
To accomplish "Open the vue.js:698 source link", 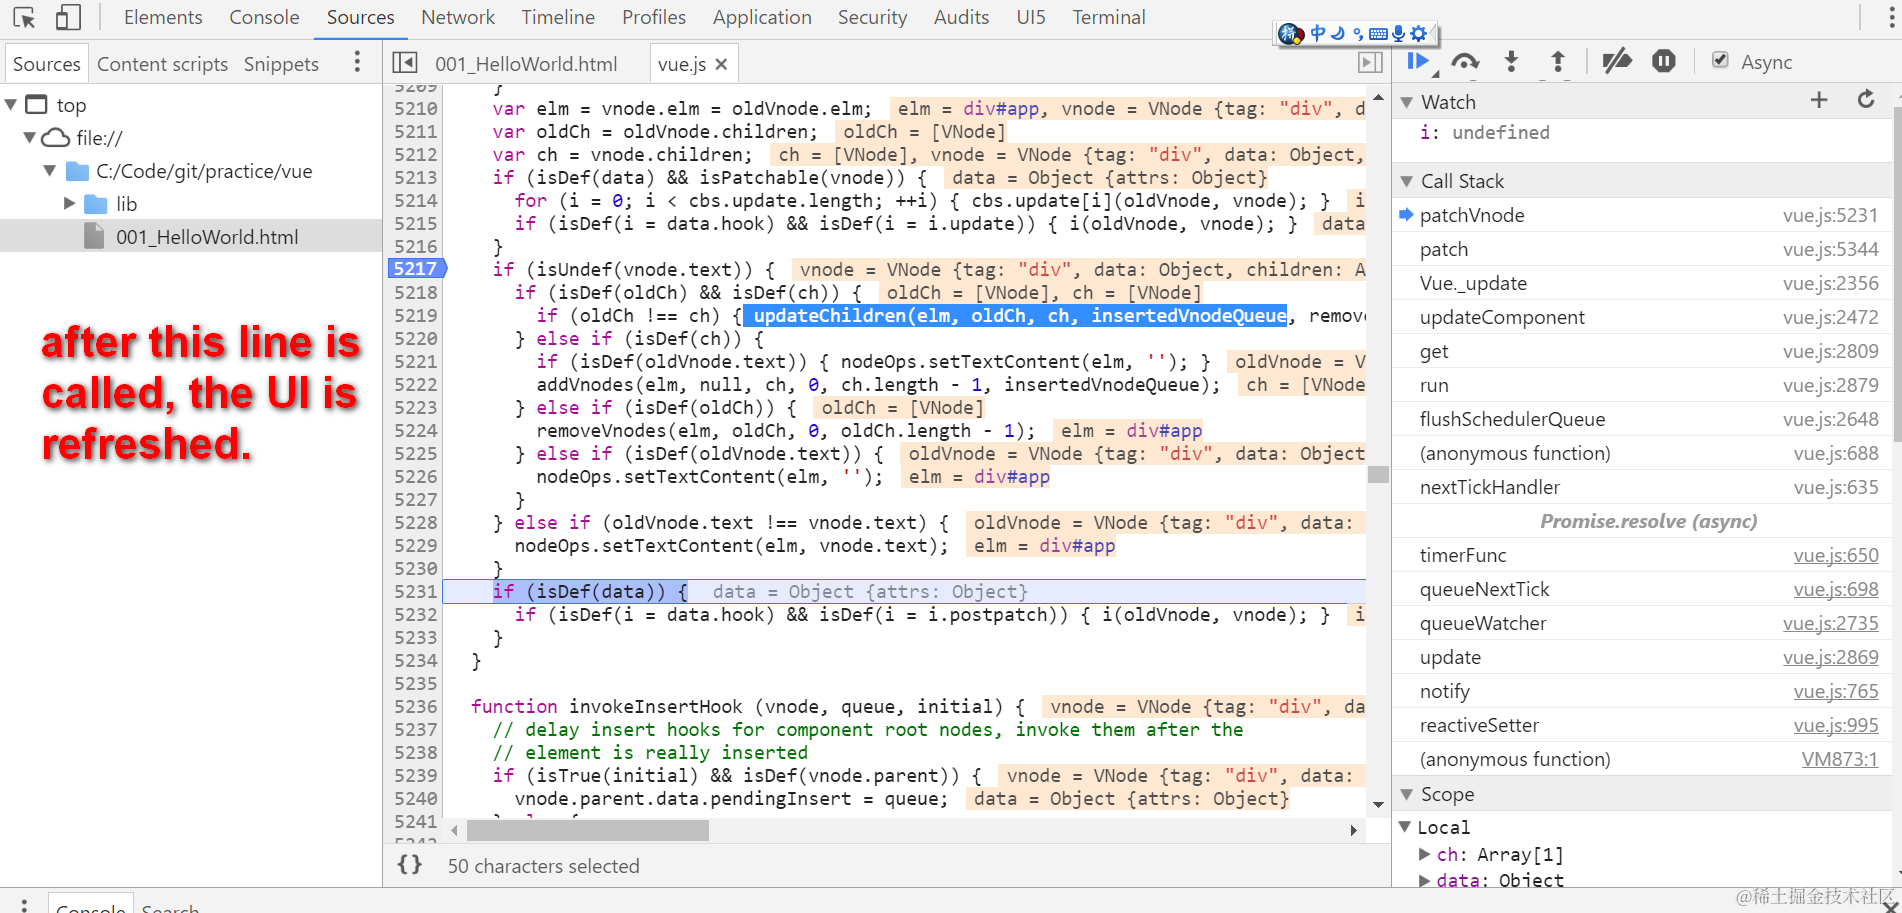I will (x=1836, y=589).
